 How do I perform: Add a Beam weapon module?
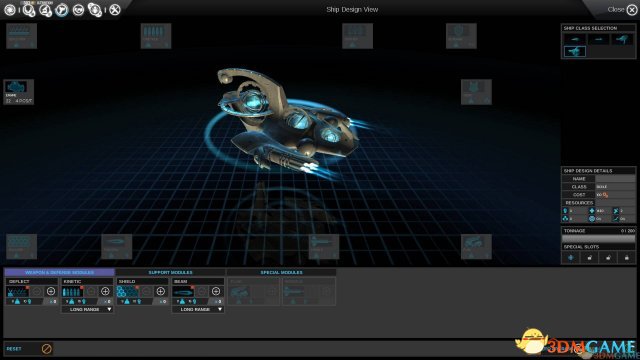216,291
